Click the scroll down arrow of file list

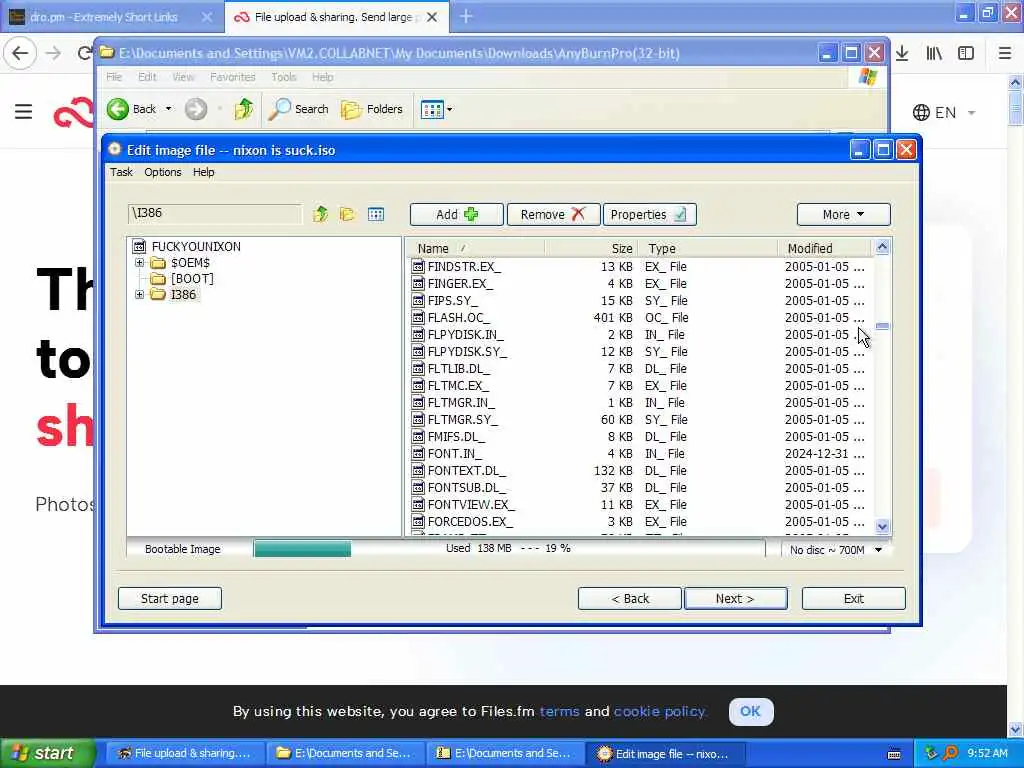click(882, 526)
